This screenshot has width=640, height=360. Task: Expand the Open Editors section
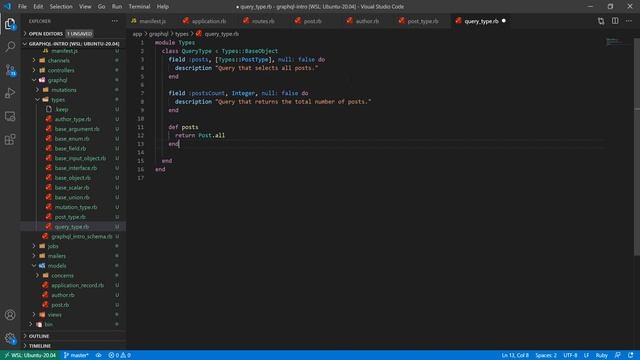tap(46, 33)
